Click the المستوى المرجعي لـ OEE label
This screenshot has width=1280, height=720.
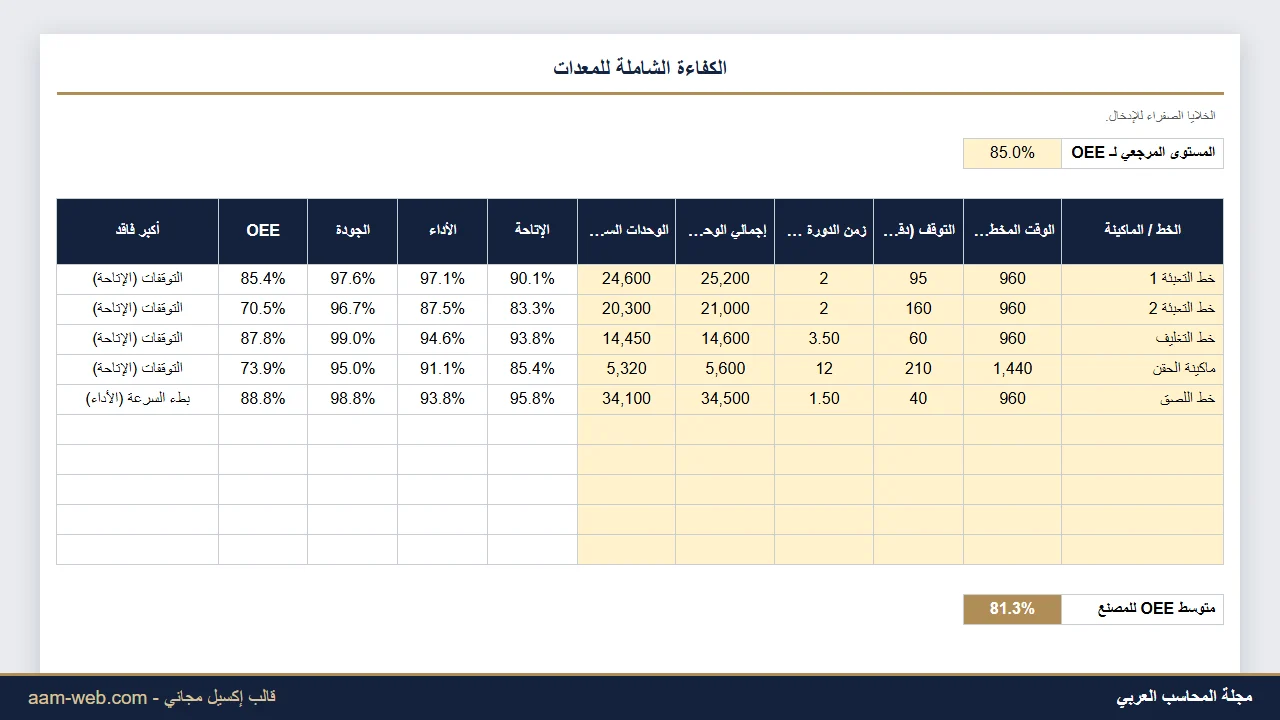coord(1143,153)
